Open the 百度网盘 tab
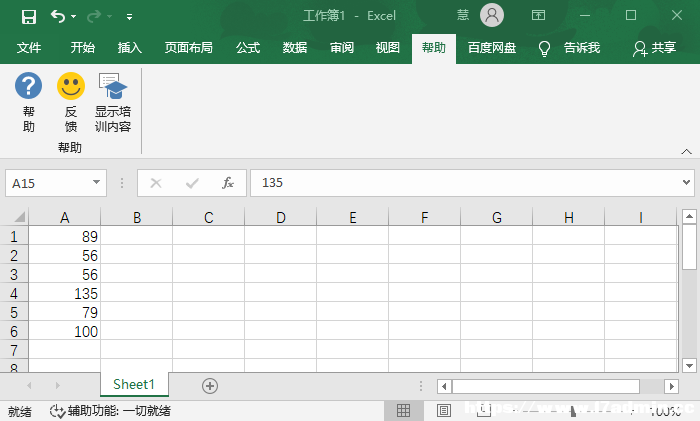The height and width of the screenshot is (421, 700). tap(492, 48)
